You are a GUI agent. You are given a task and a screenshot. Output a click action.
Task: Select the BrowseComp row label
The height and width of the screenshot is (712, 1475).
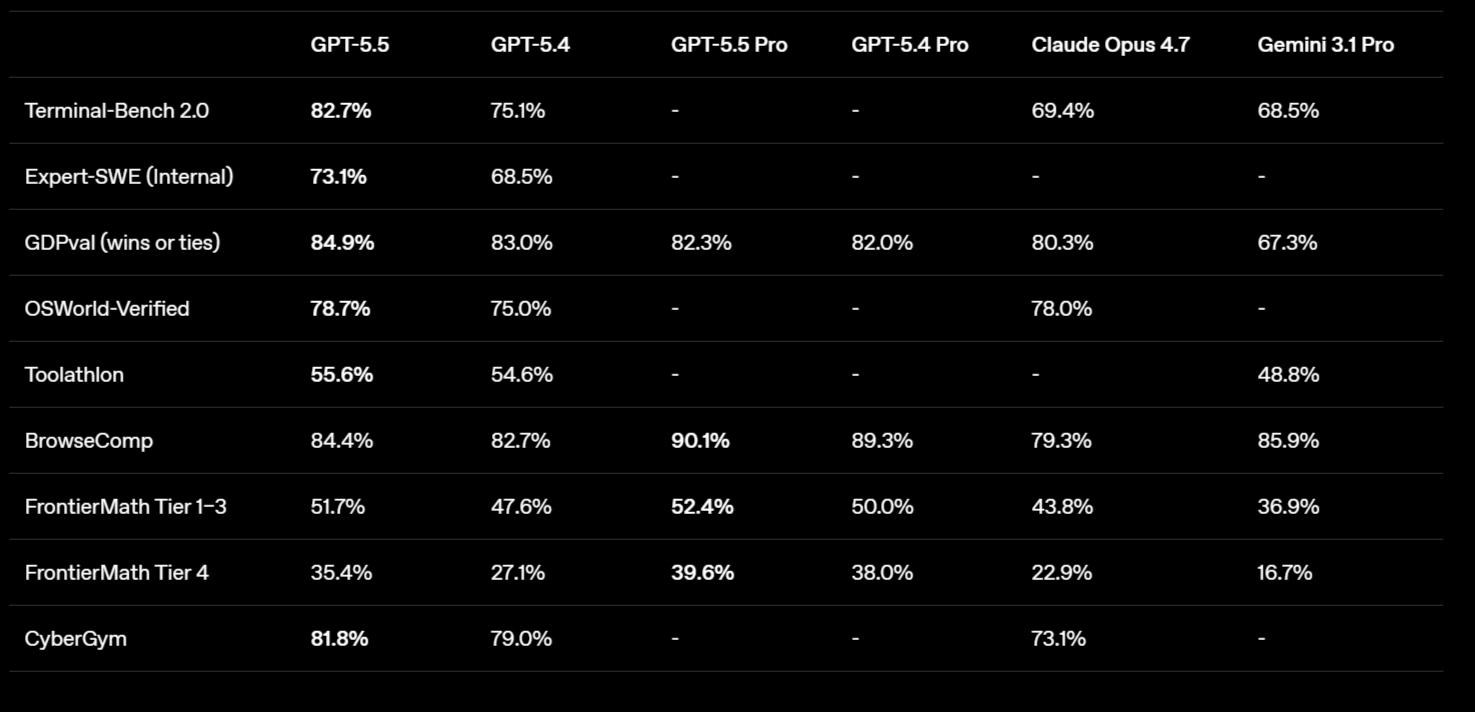coord(89,441)
